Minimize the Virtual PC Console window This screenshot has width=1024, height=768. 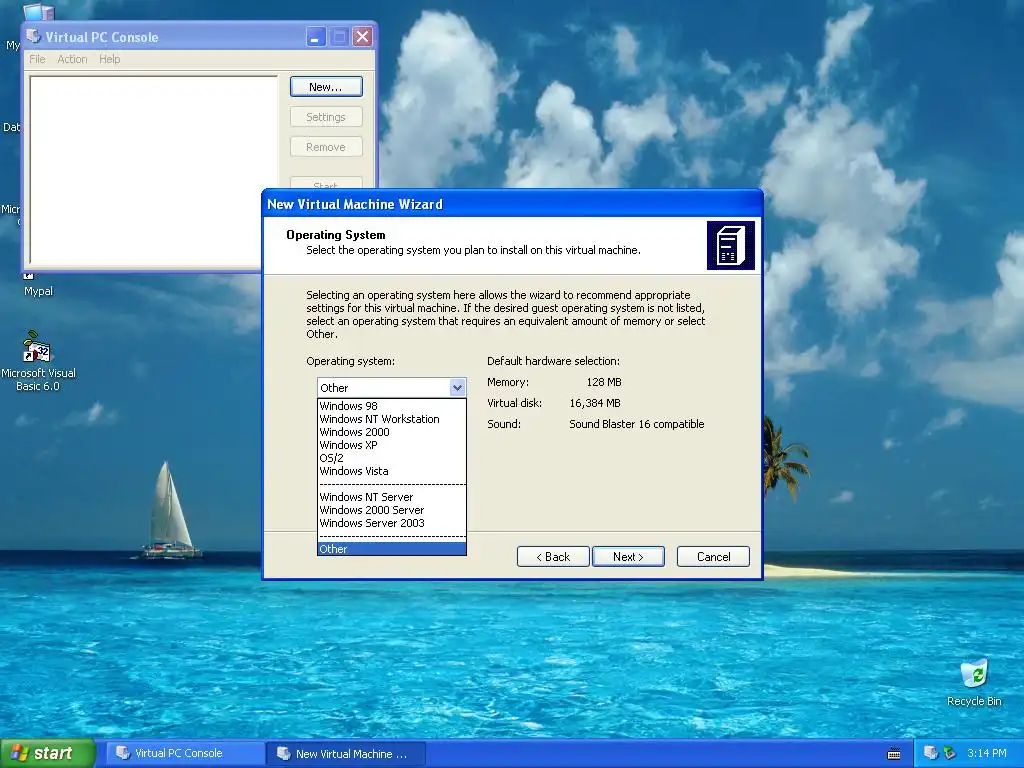pyautogui.click(x=316, y=37)
